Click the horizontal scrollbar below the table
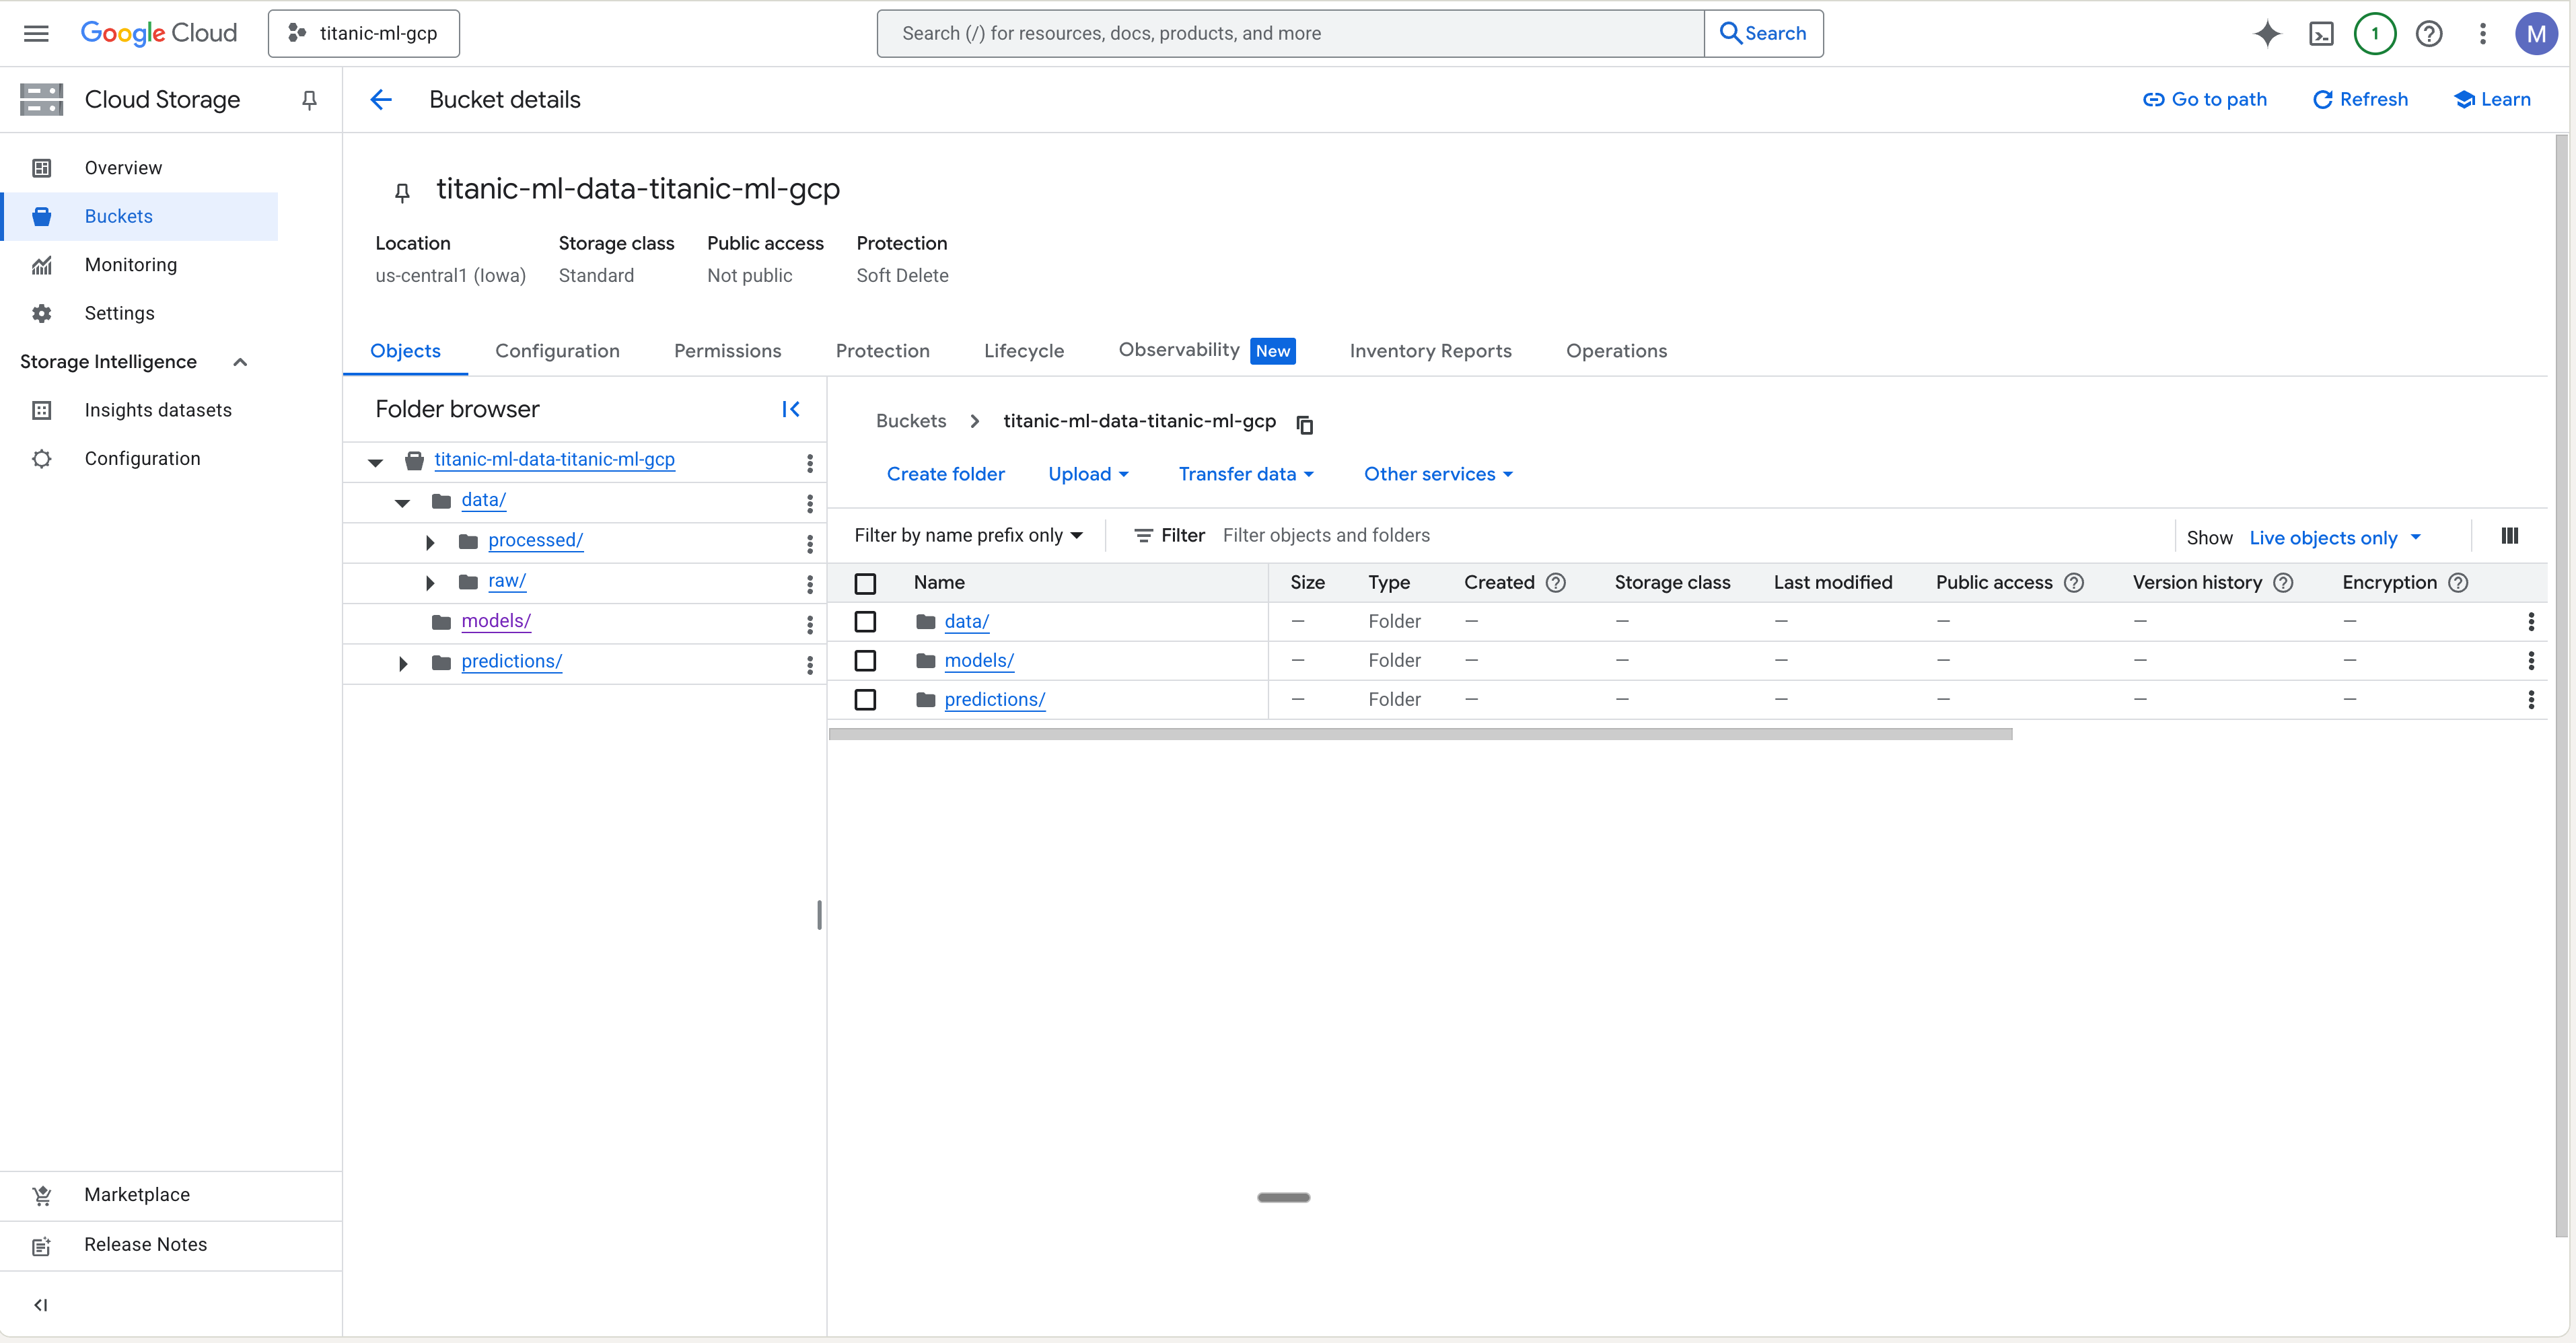Viewport: 2576px width, 1343px height. (1419, 733)
